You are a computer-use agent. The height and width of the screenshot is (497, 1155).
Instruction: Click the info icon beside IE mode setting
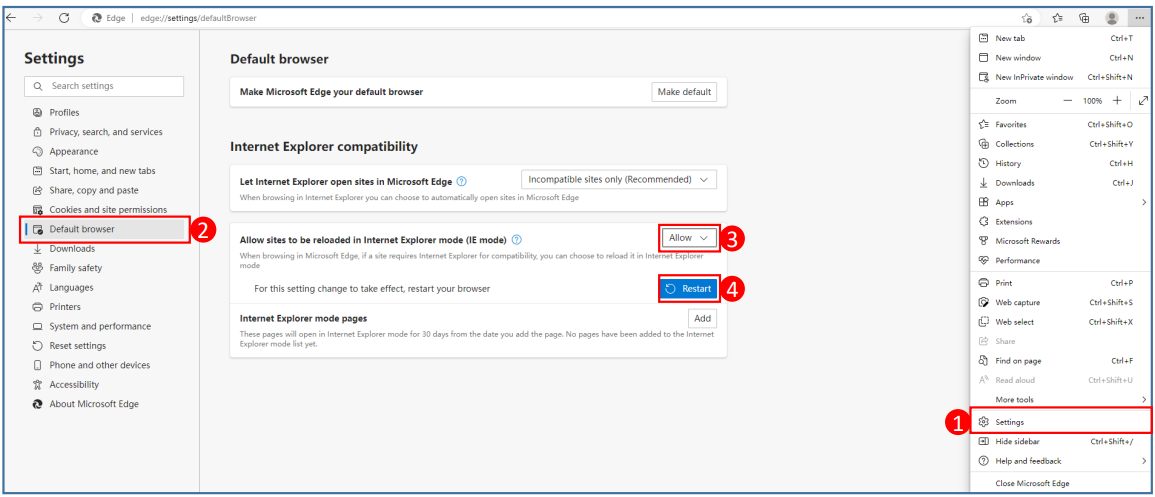pos(516,239)
